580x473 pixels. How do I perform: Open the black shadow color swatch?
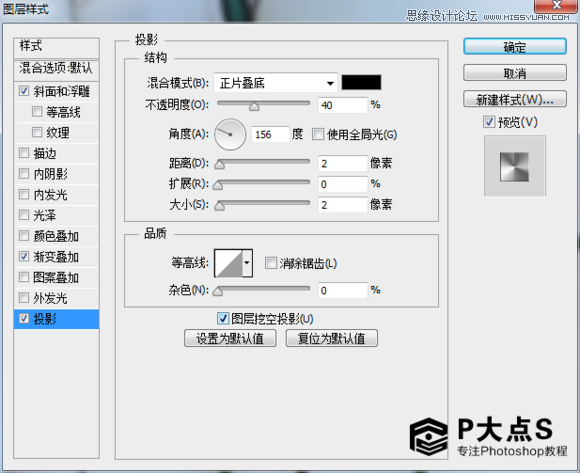[361, 82]
